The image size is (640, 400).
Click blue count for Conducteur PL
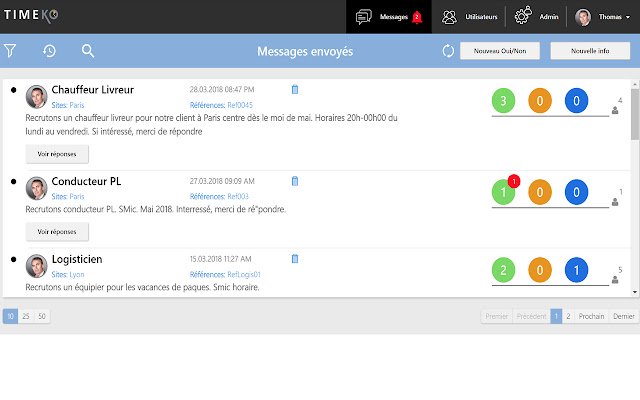click(576, 192)
